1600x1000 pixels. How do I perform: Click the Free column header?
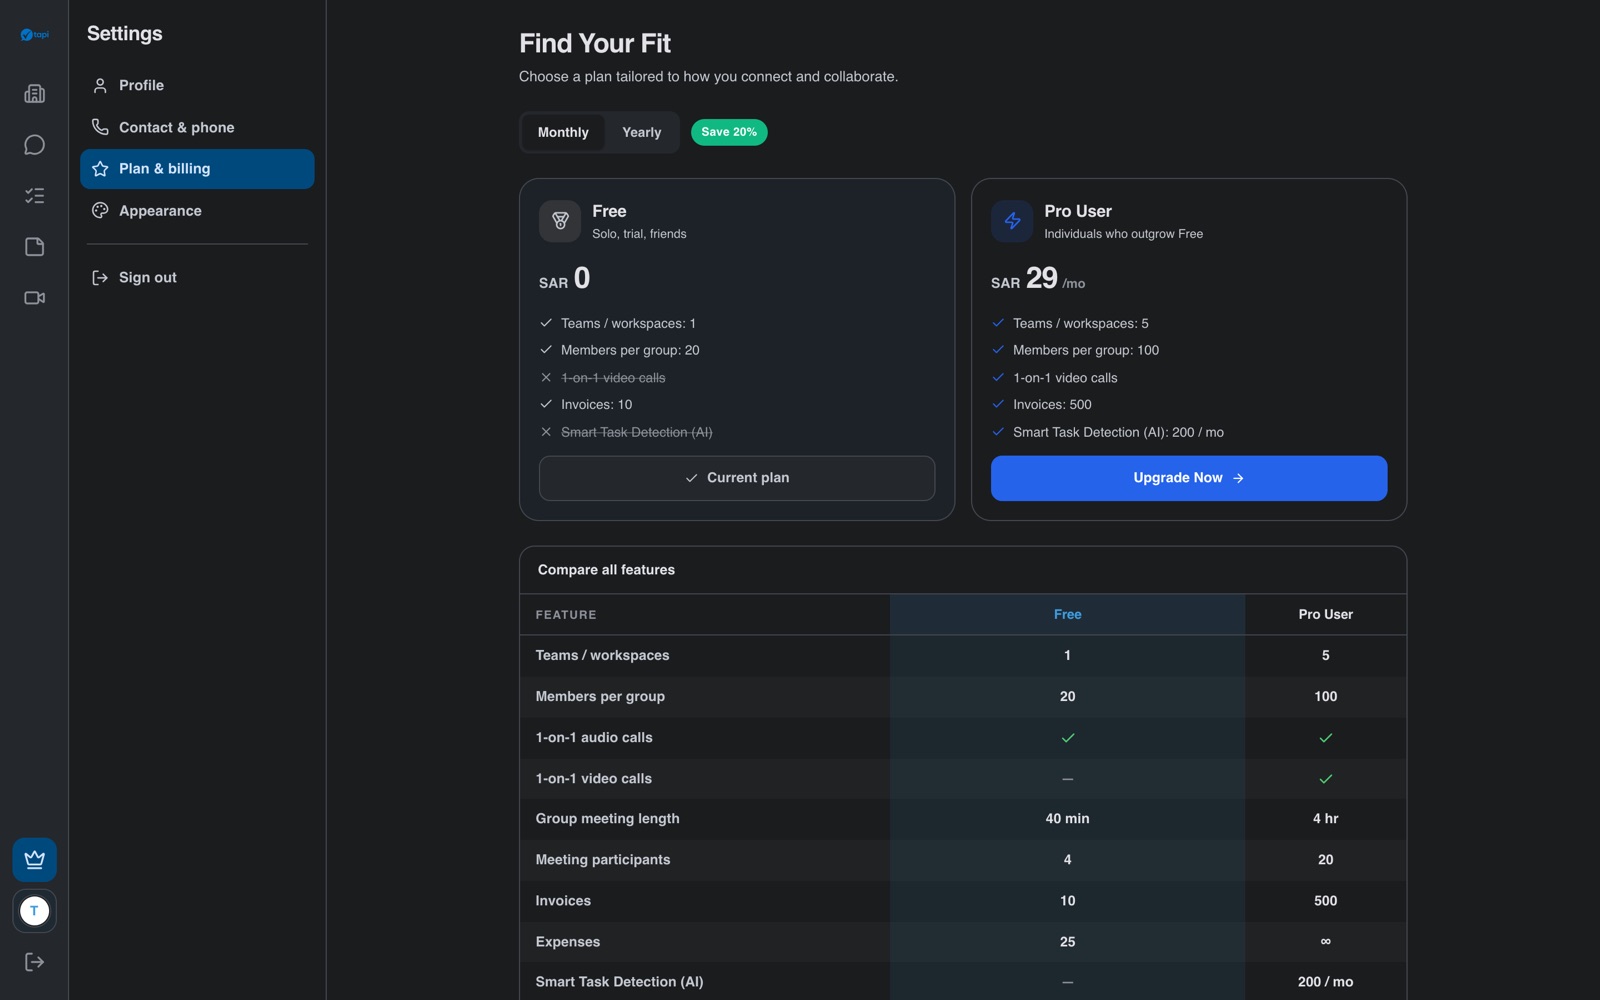click(1067, 615)
